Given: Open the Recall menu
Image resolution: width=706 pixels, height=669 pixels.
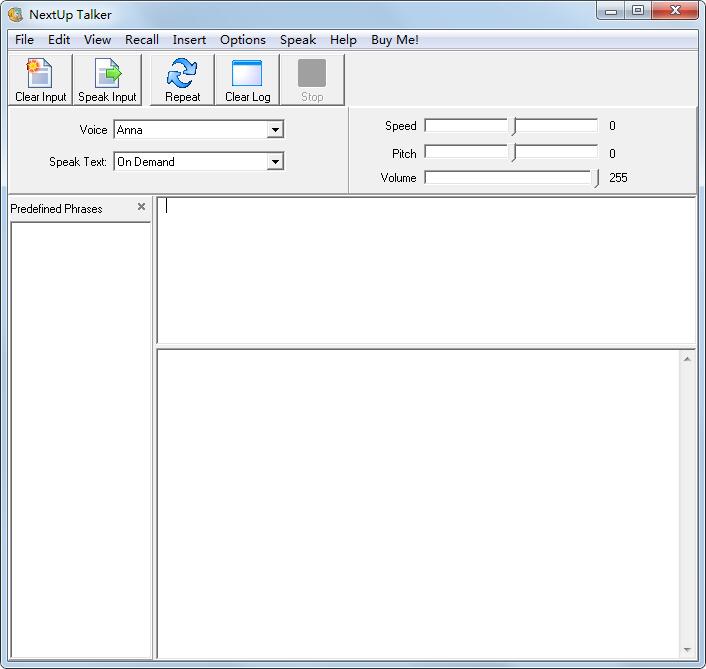Looking at the screenshot, I should click(x=142, y=40).
